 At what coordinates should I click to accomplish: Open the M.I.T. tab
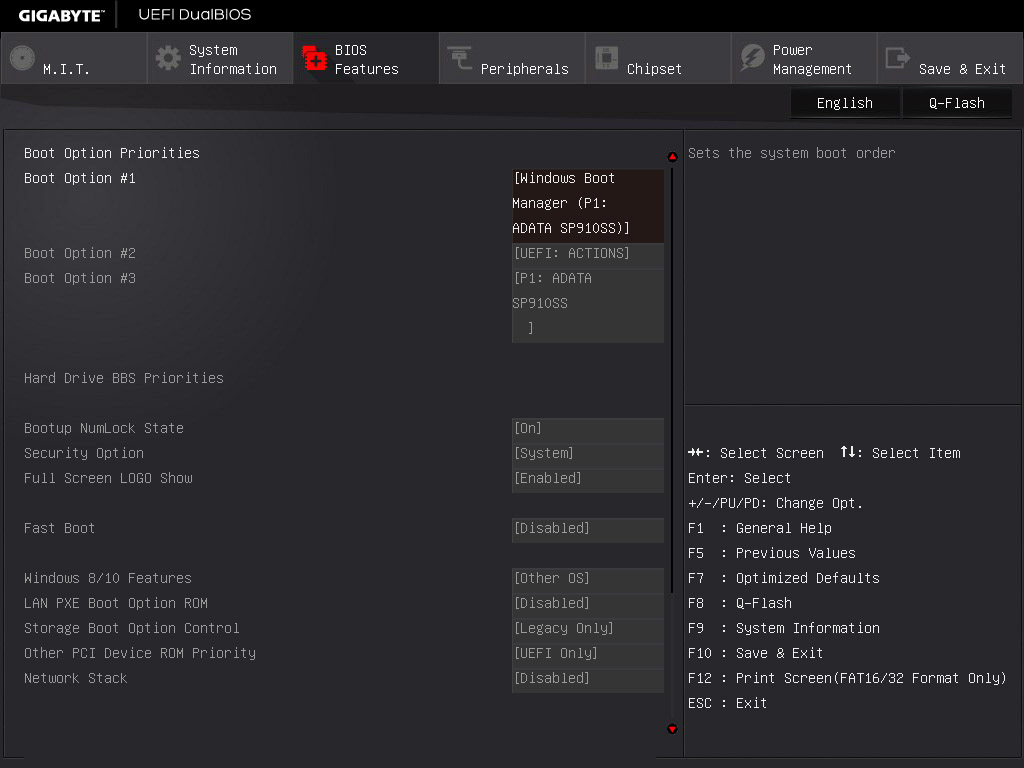(x=74, y=59)
